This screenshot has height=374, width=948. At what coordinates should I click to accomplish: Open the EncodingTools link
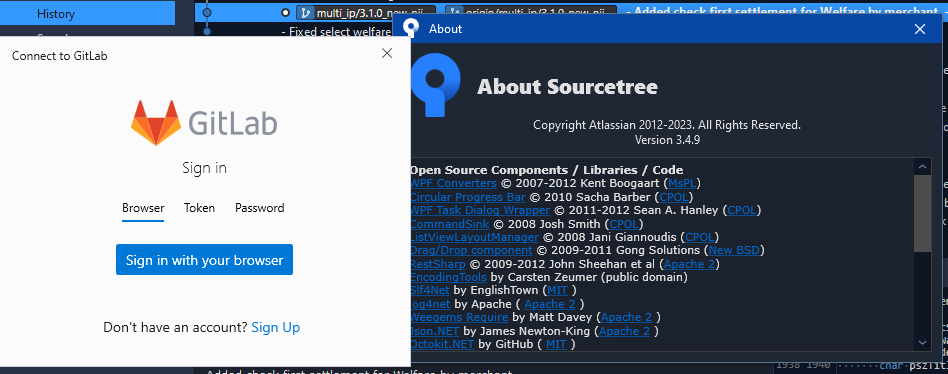click(448, 277)
